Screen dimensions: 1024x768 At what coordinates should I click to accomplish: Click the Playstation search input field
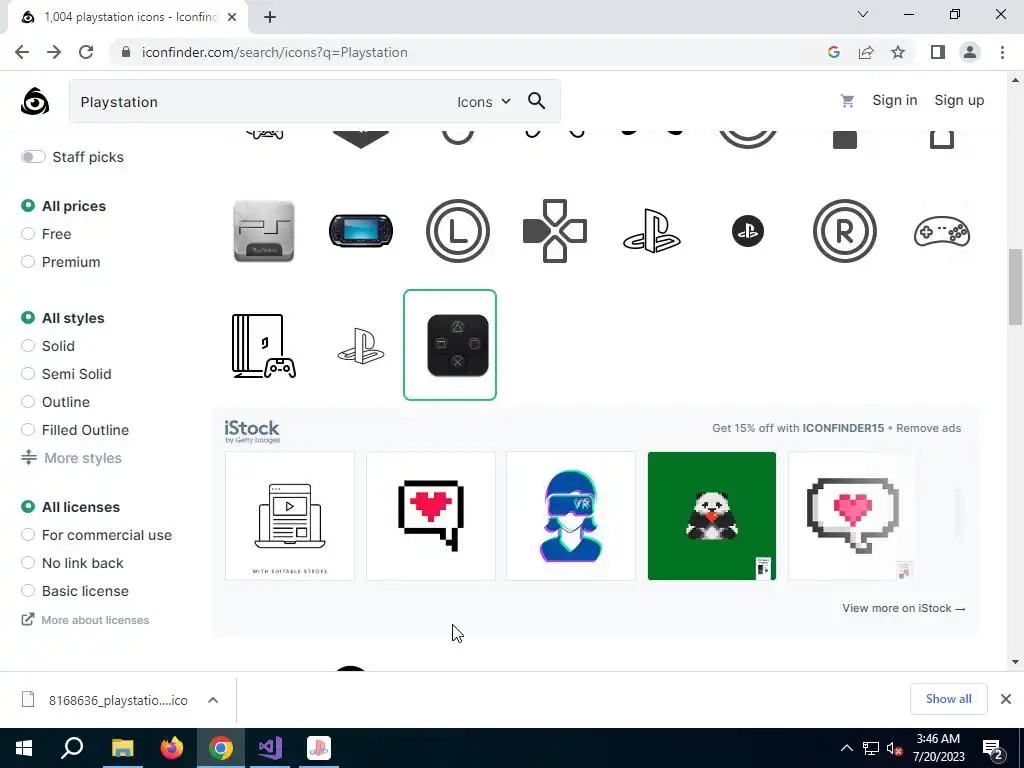pyautogui.click(x=261, y=102)
